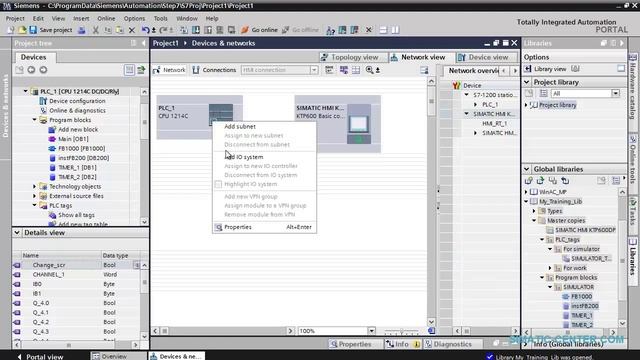
Task: Collapse the Details view section
Action: (17, 233)
